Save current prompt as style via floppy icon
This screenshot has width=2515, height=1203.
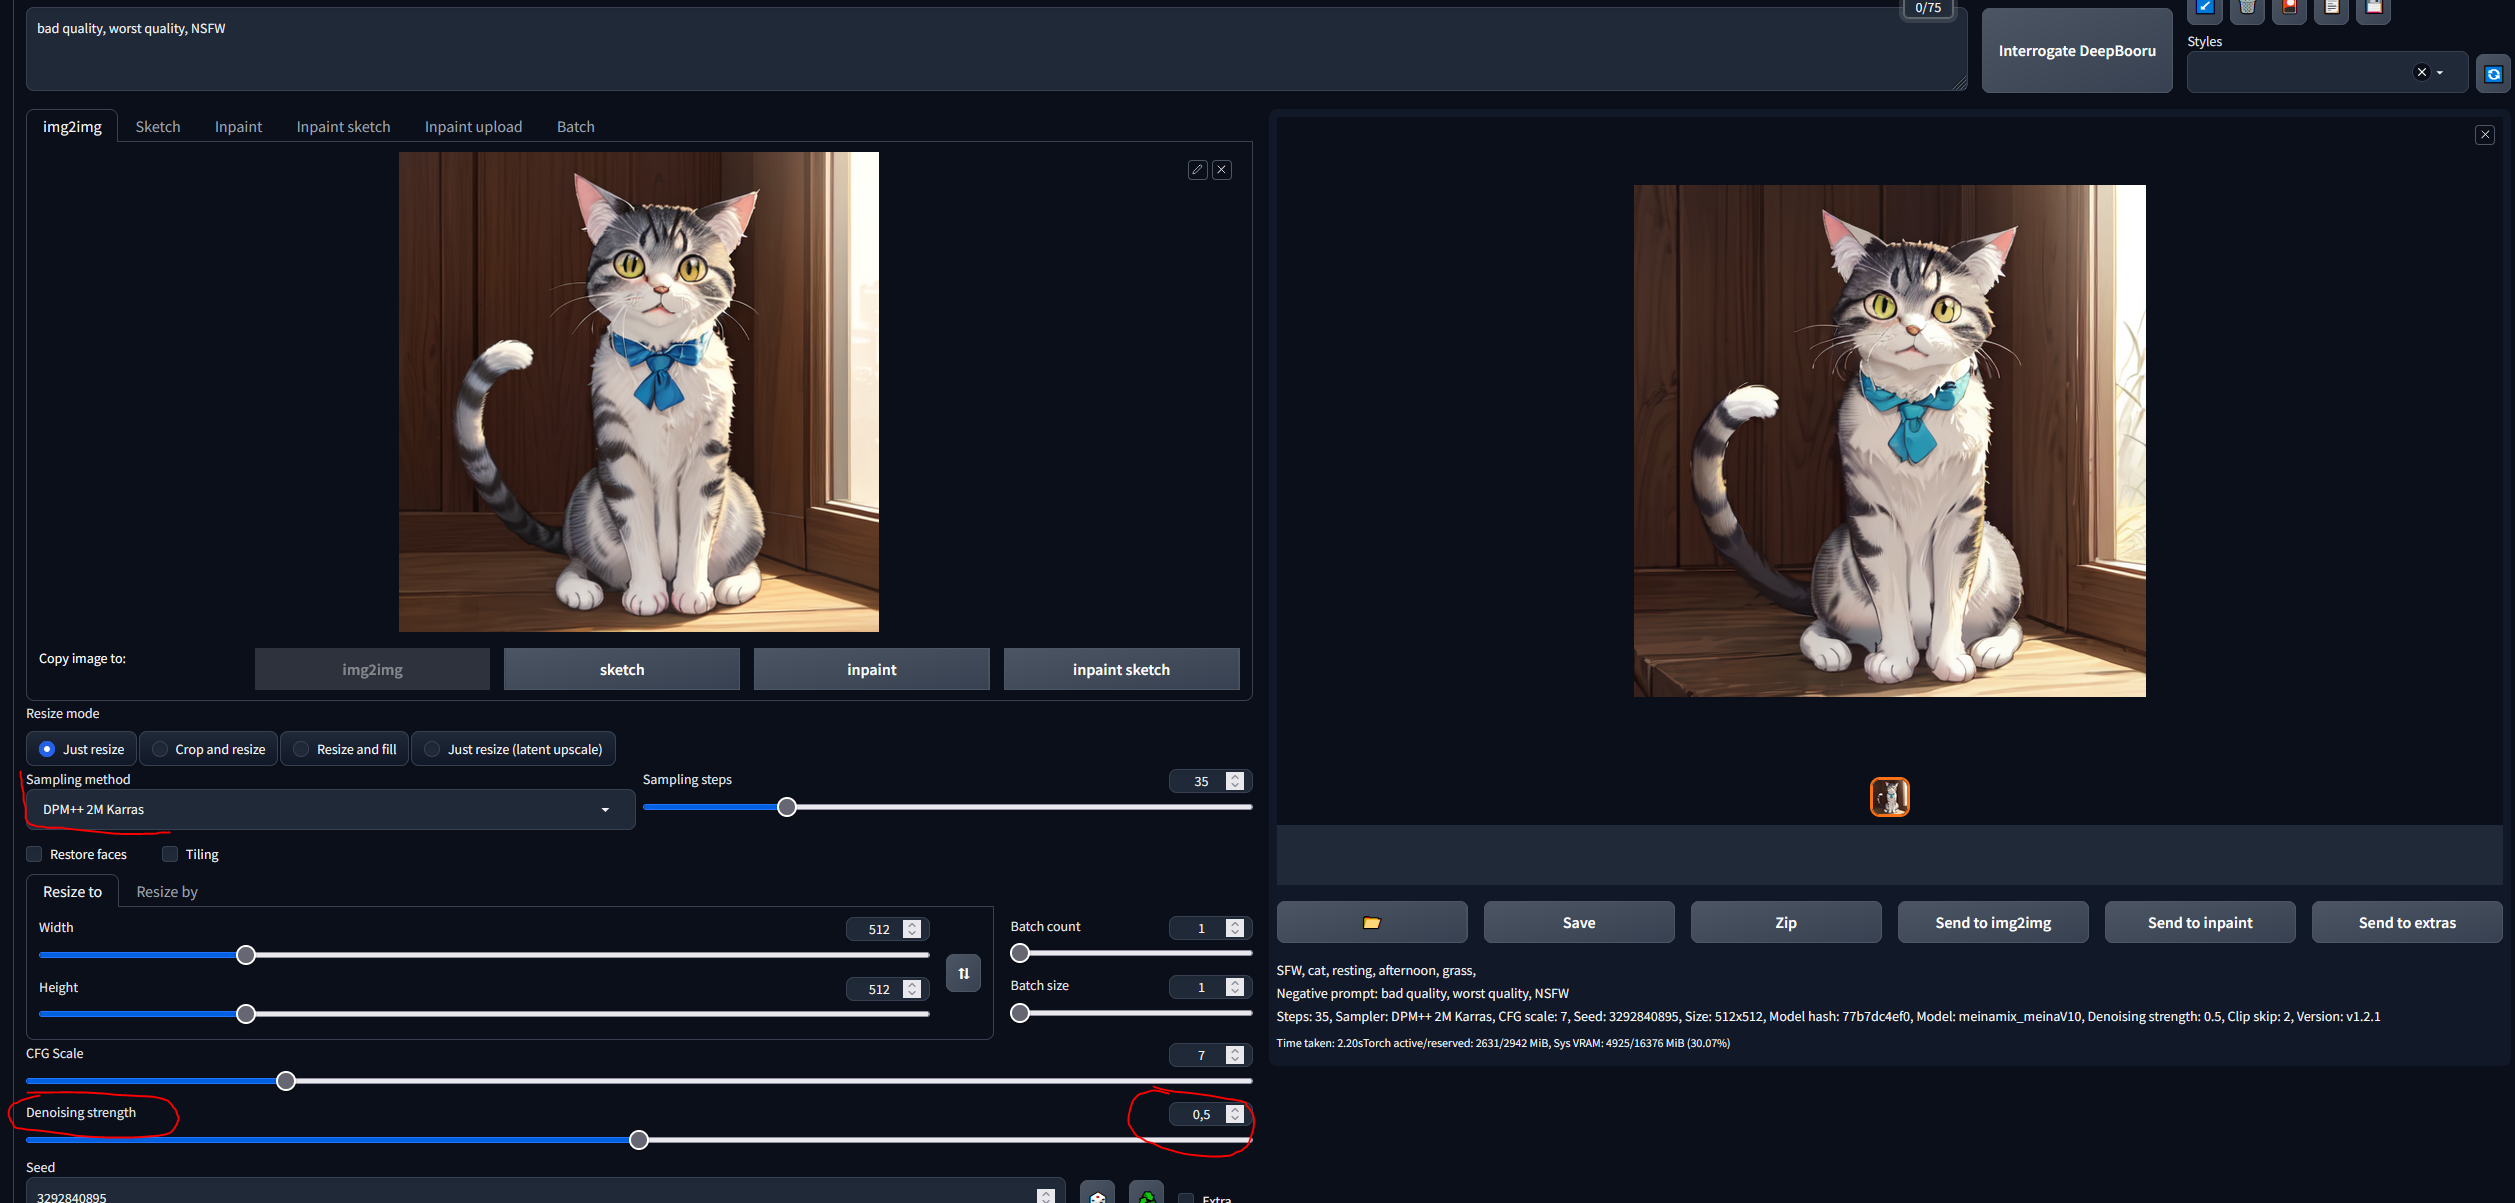(x=2374, y=8)
